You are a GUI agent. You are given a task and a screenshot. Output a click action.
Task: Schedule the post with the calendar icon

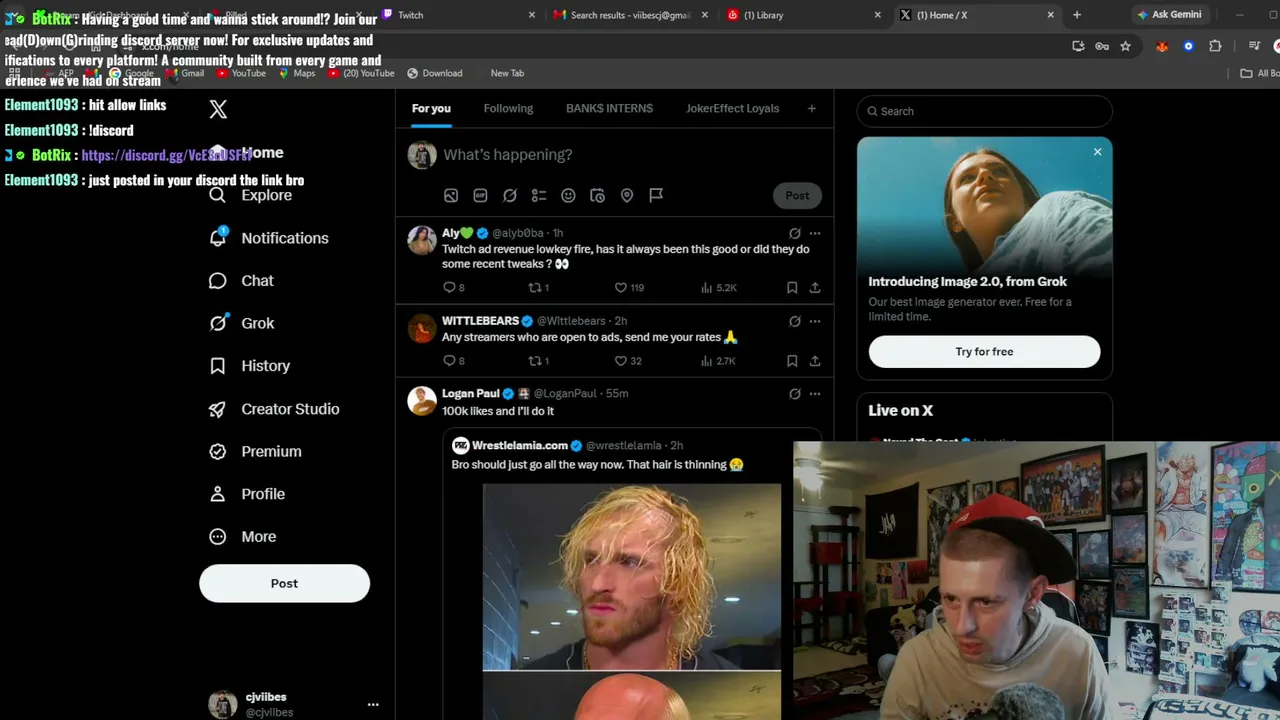(597, 196)
